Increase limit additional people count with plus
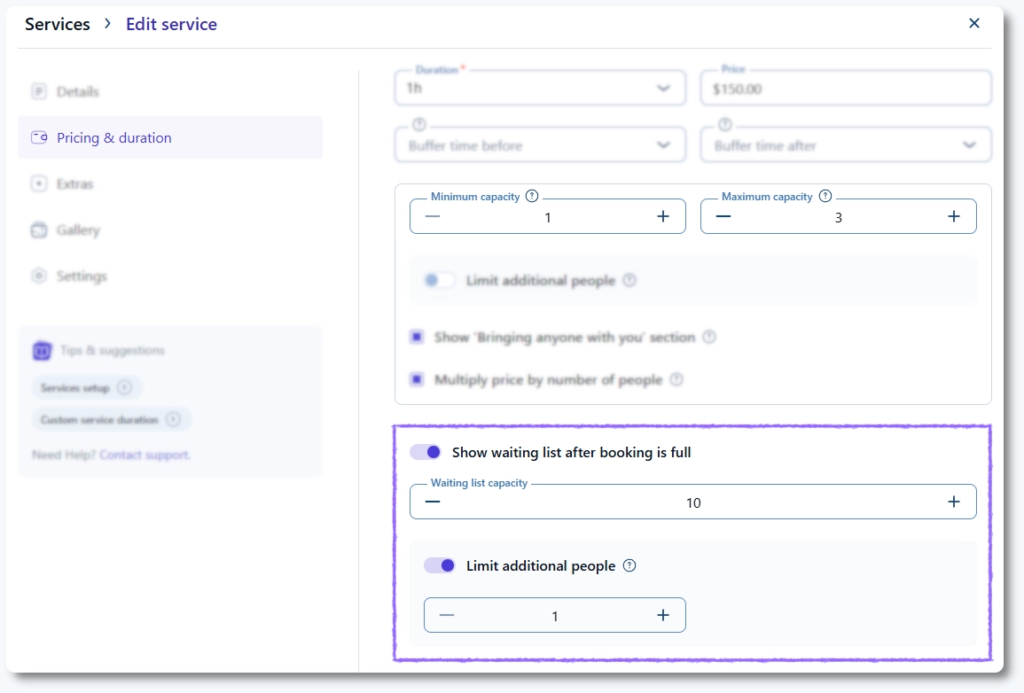The image size is (1024, 693). tap(662, 616)
